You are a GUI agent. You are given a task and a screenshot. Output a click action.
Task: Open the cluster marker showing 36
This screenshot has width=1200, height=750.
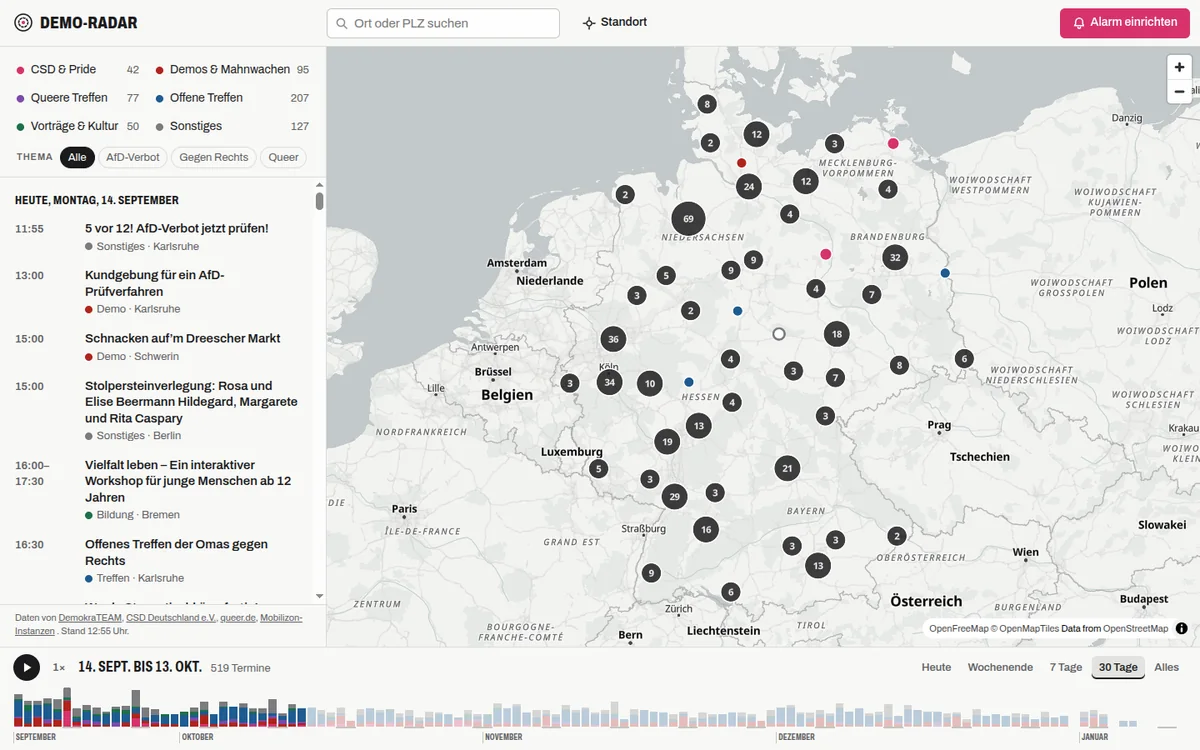point(613,339)
